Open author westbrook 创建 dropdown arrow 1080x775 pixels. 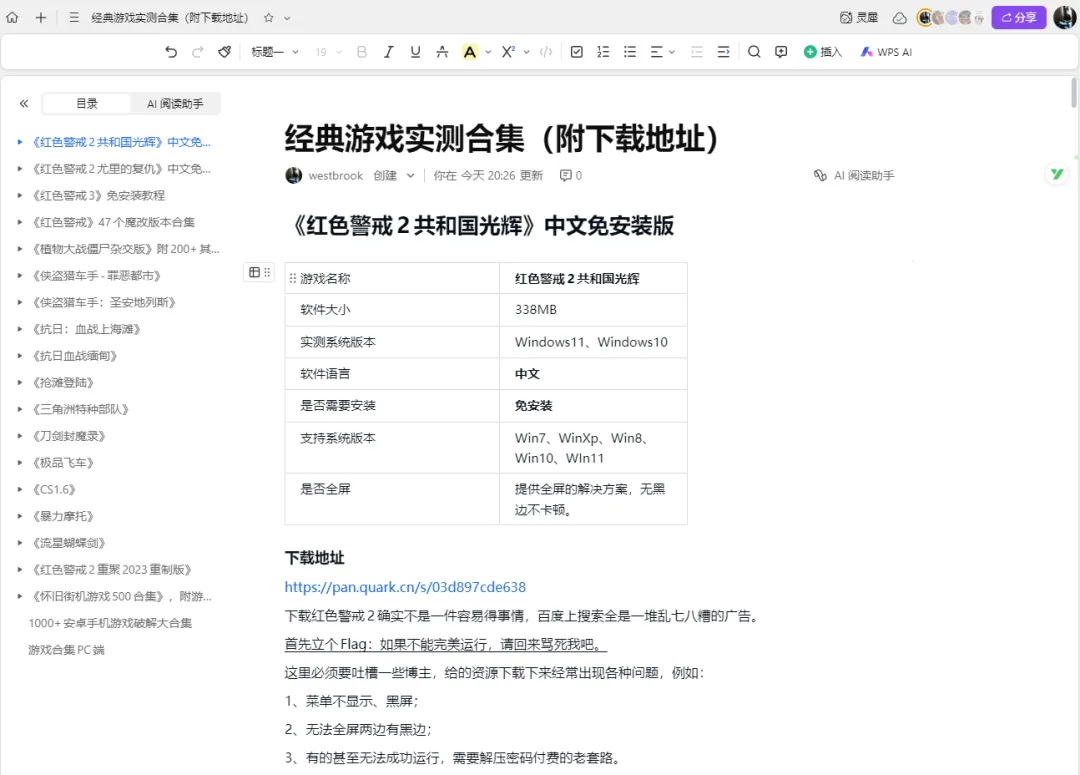click(411, 176)
